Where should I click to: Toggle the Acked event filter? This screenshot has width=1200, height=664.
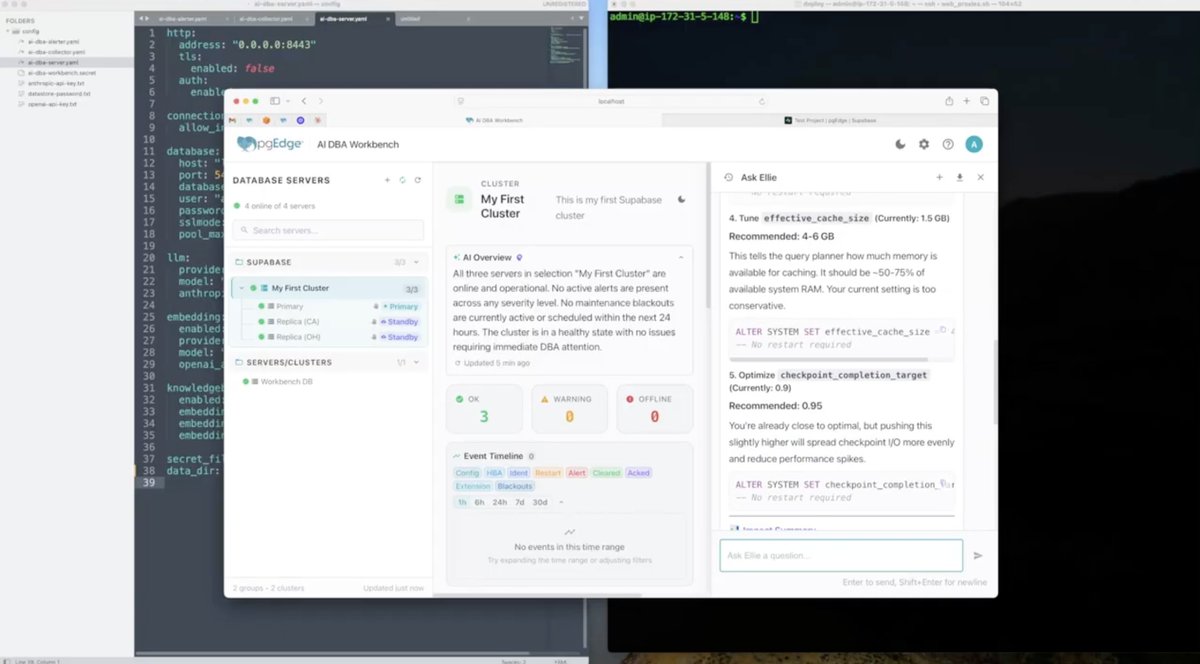pyautogui.click(x=638, y=473)
